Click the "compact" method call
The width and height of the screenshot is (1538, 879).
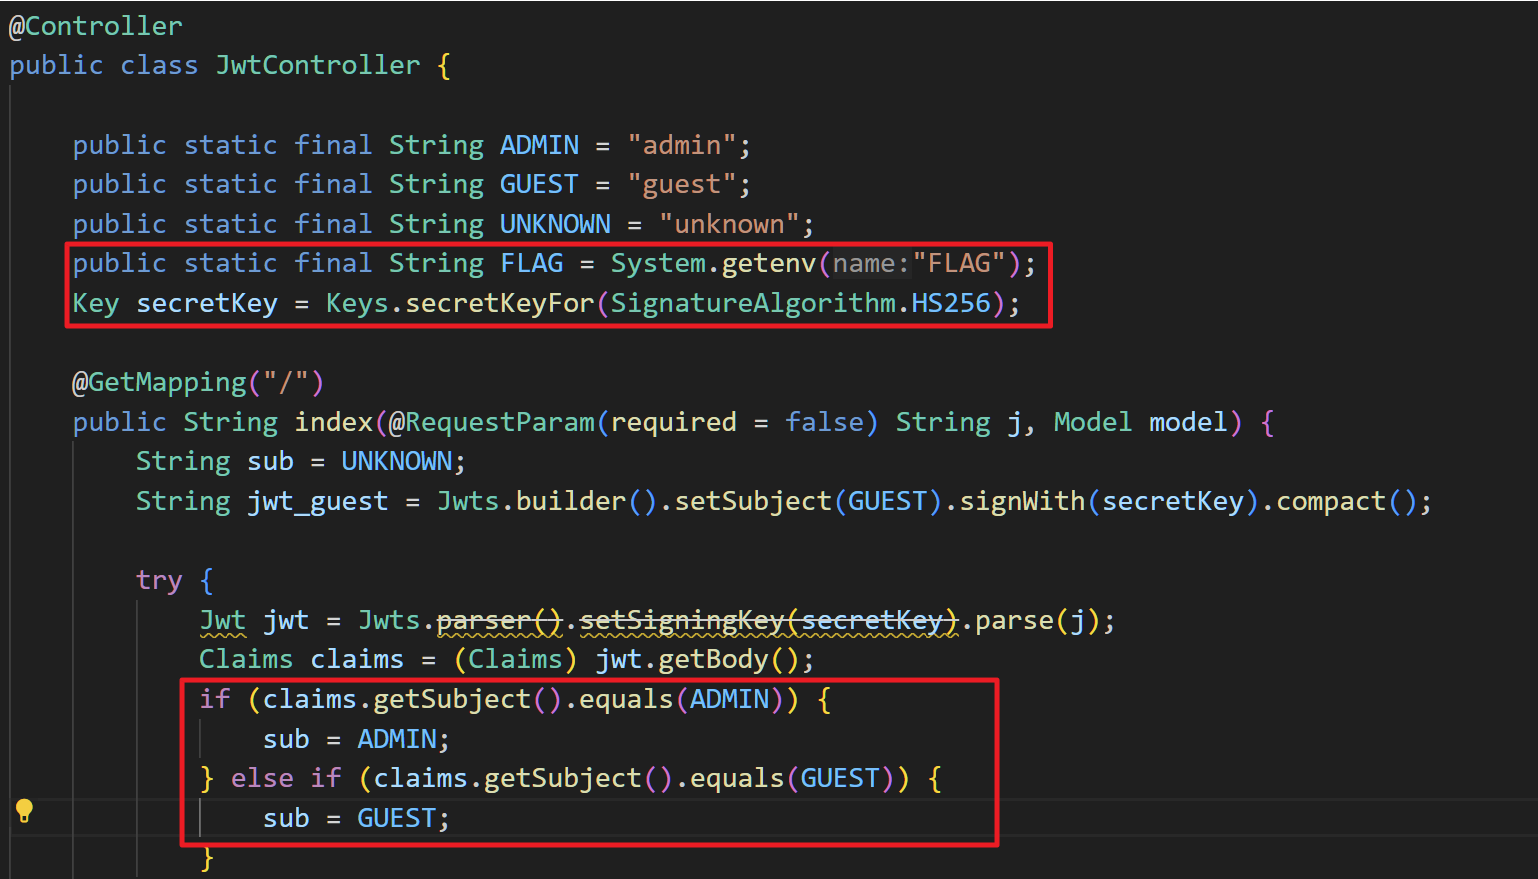click(1331, 501)
